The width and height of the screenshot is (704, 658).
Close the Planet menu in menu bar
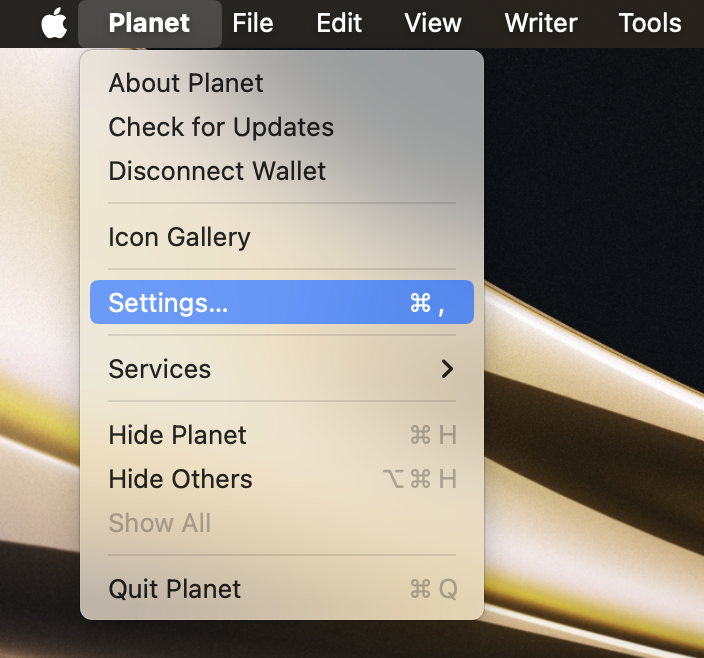pos(150,23)
